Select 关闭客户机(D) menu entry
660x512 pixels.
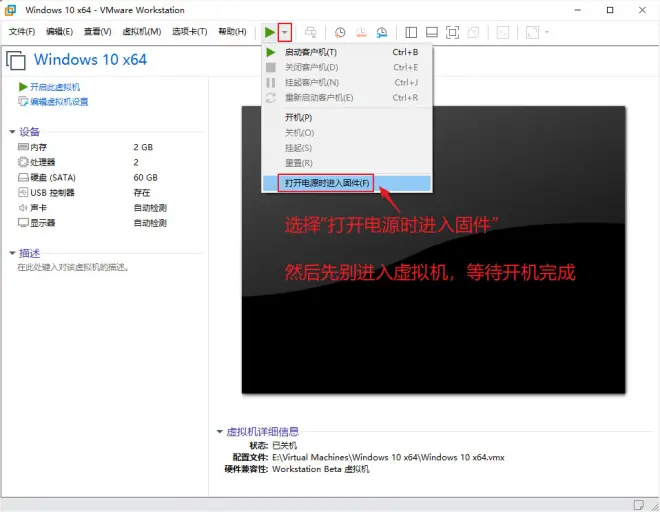click(x=347, y=67)
